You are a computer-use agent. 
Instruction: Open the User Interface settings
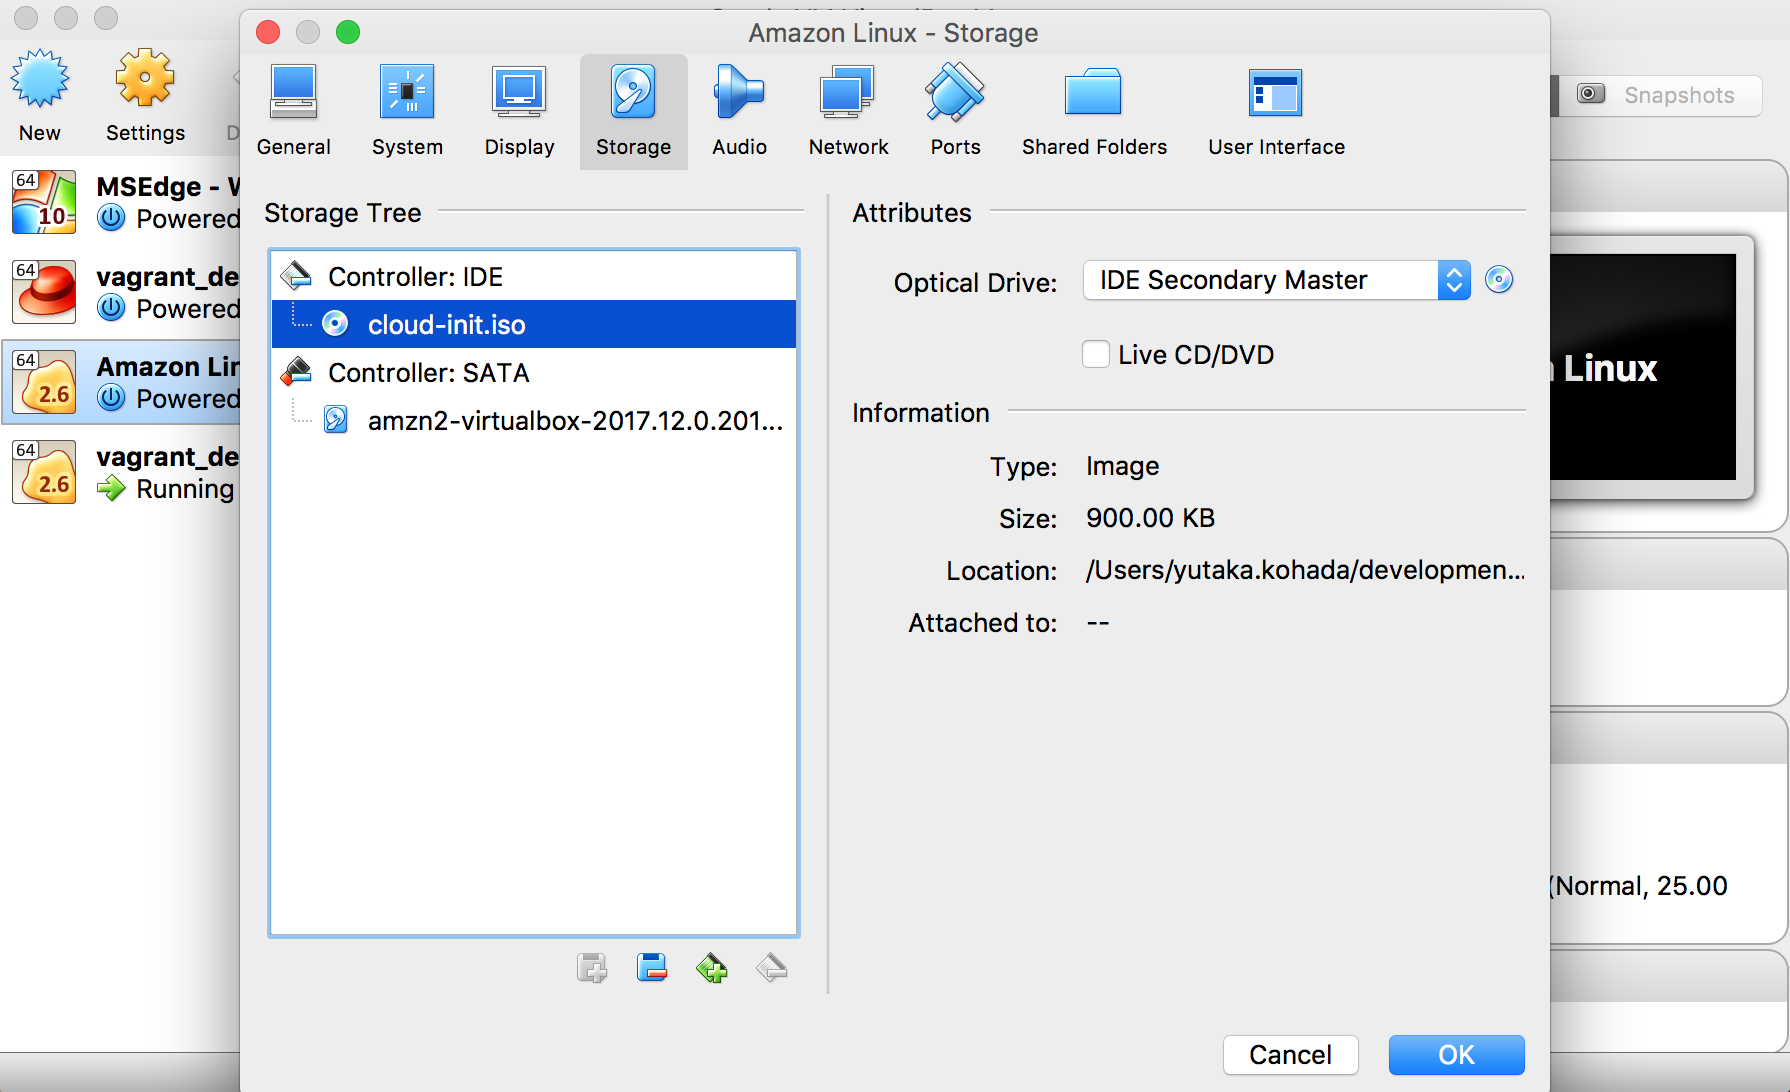(1275, 110)
